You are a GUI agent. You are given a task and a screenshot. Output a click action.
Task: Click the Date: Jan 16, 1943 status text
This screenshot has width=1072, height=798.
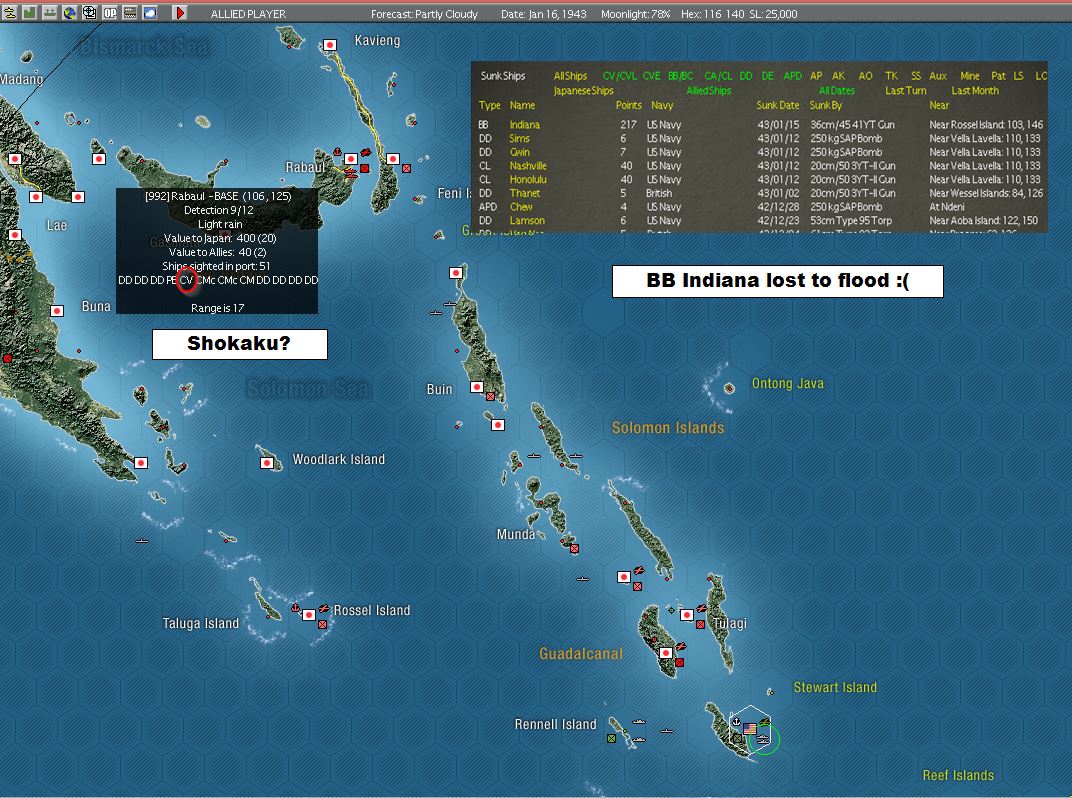pos(544,14)
